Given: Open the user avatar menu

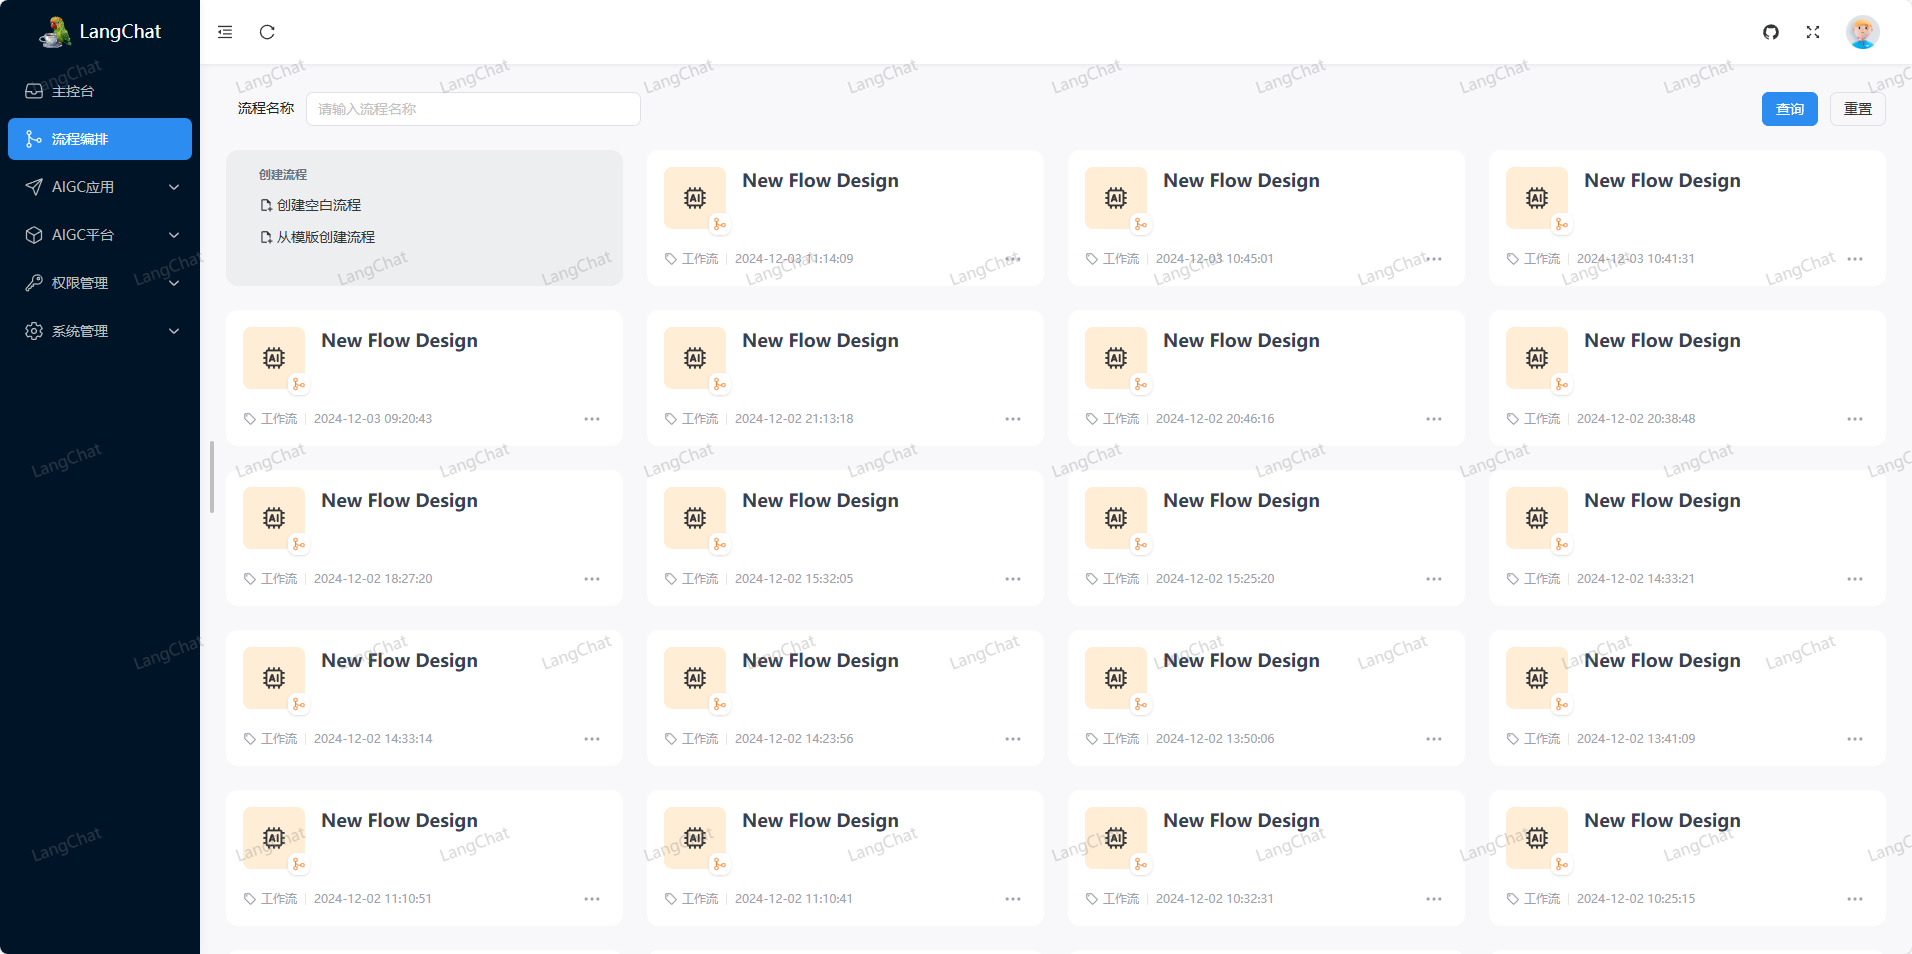Looking at the screenshot, I should click(x=1862, y=32).
